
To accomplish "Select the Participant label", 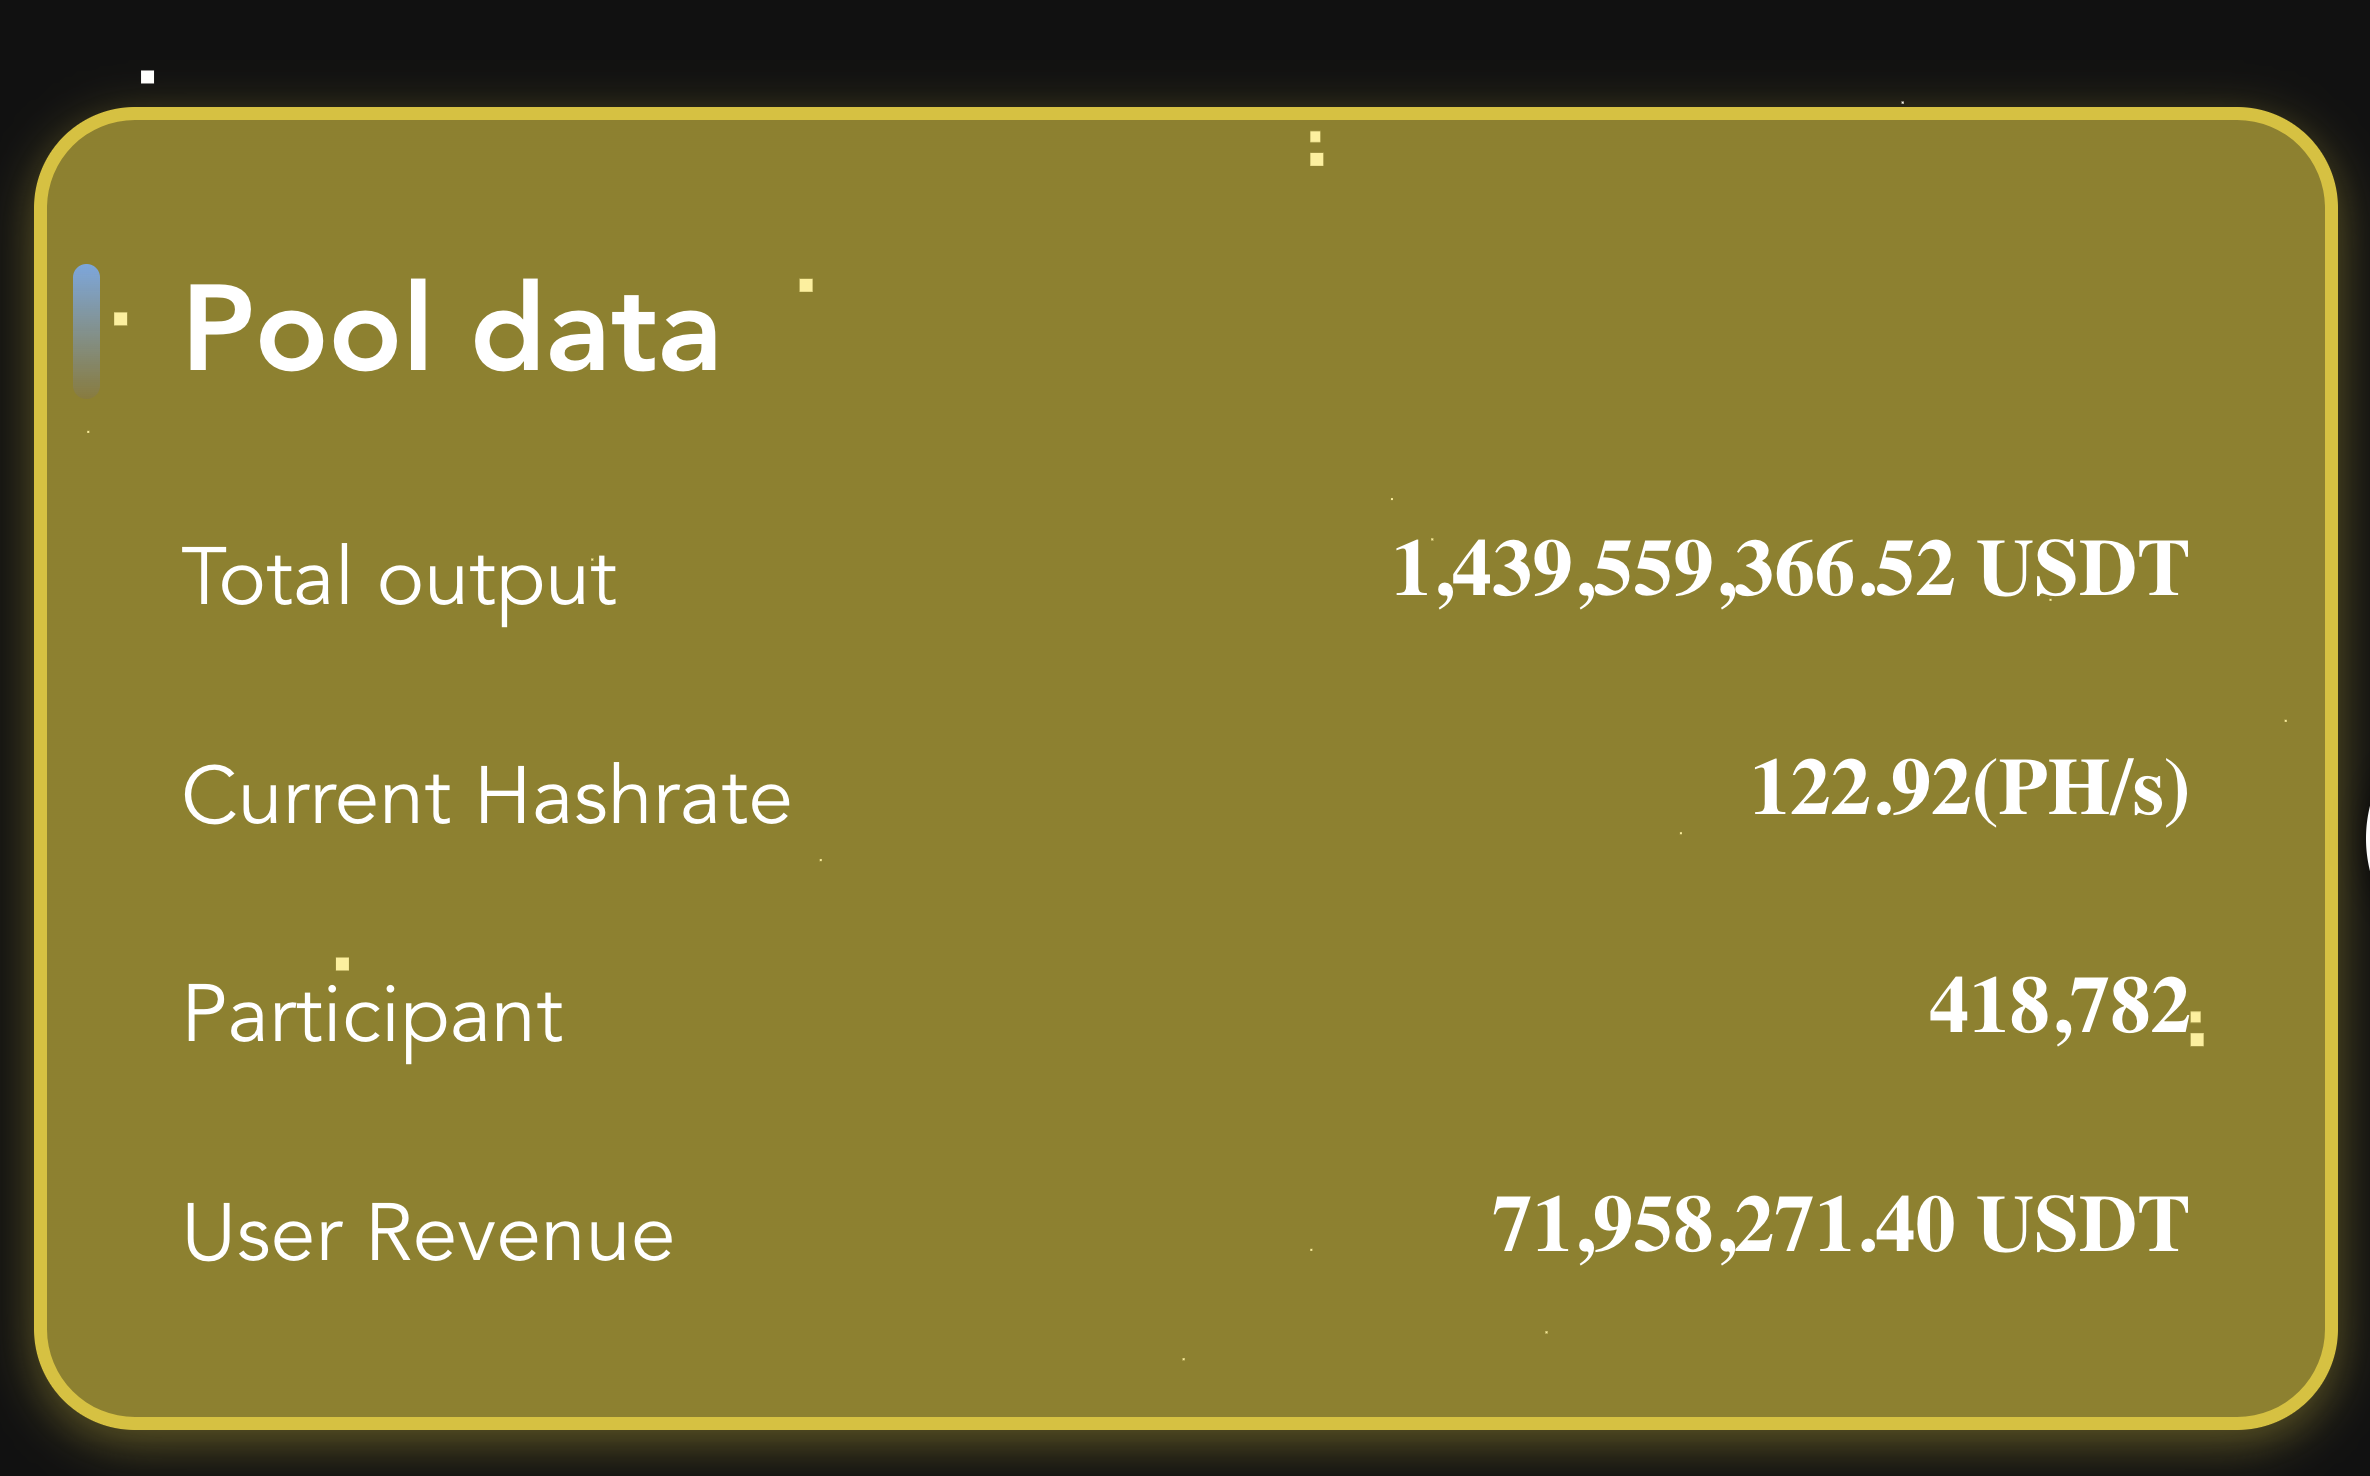I will [x=373, y=1014].
